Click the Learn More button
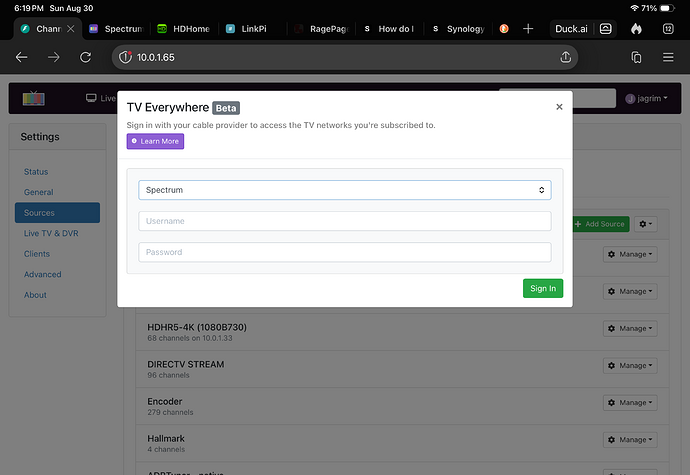The width and height of the screenshot is (690, 475). 155,141
